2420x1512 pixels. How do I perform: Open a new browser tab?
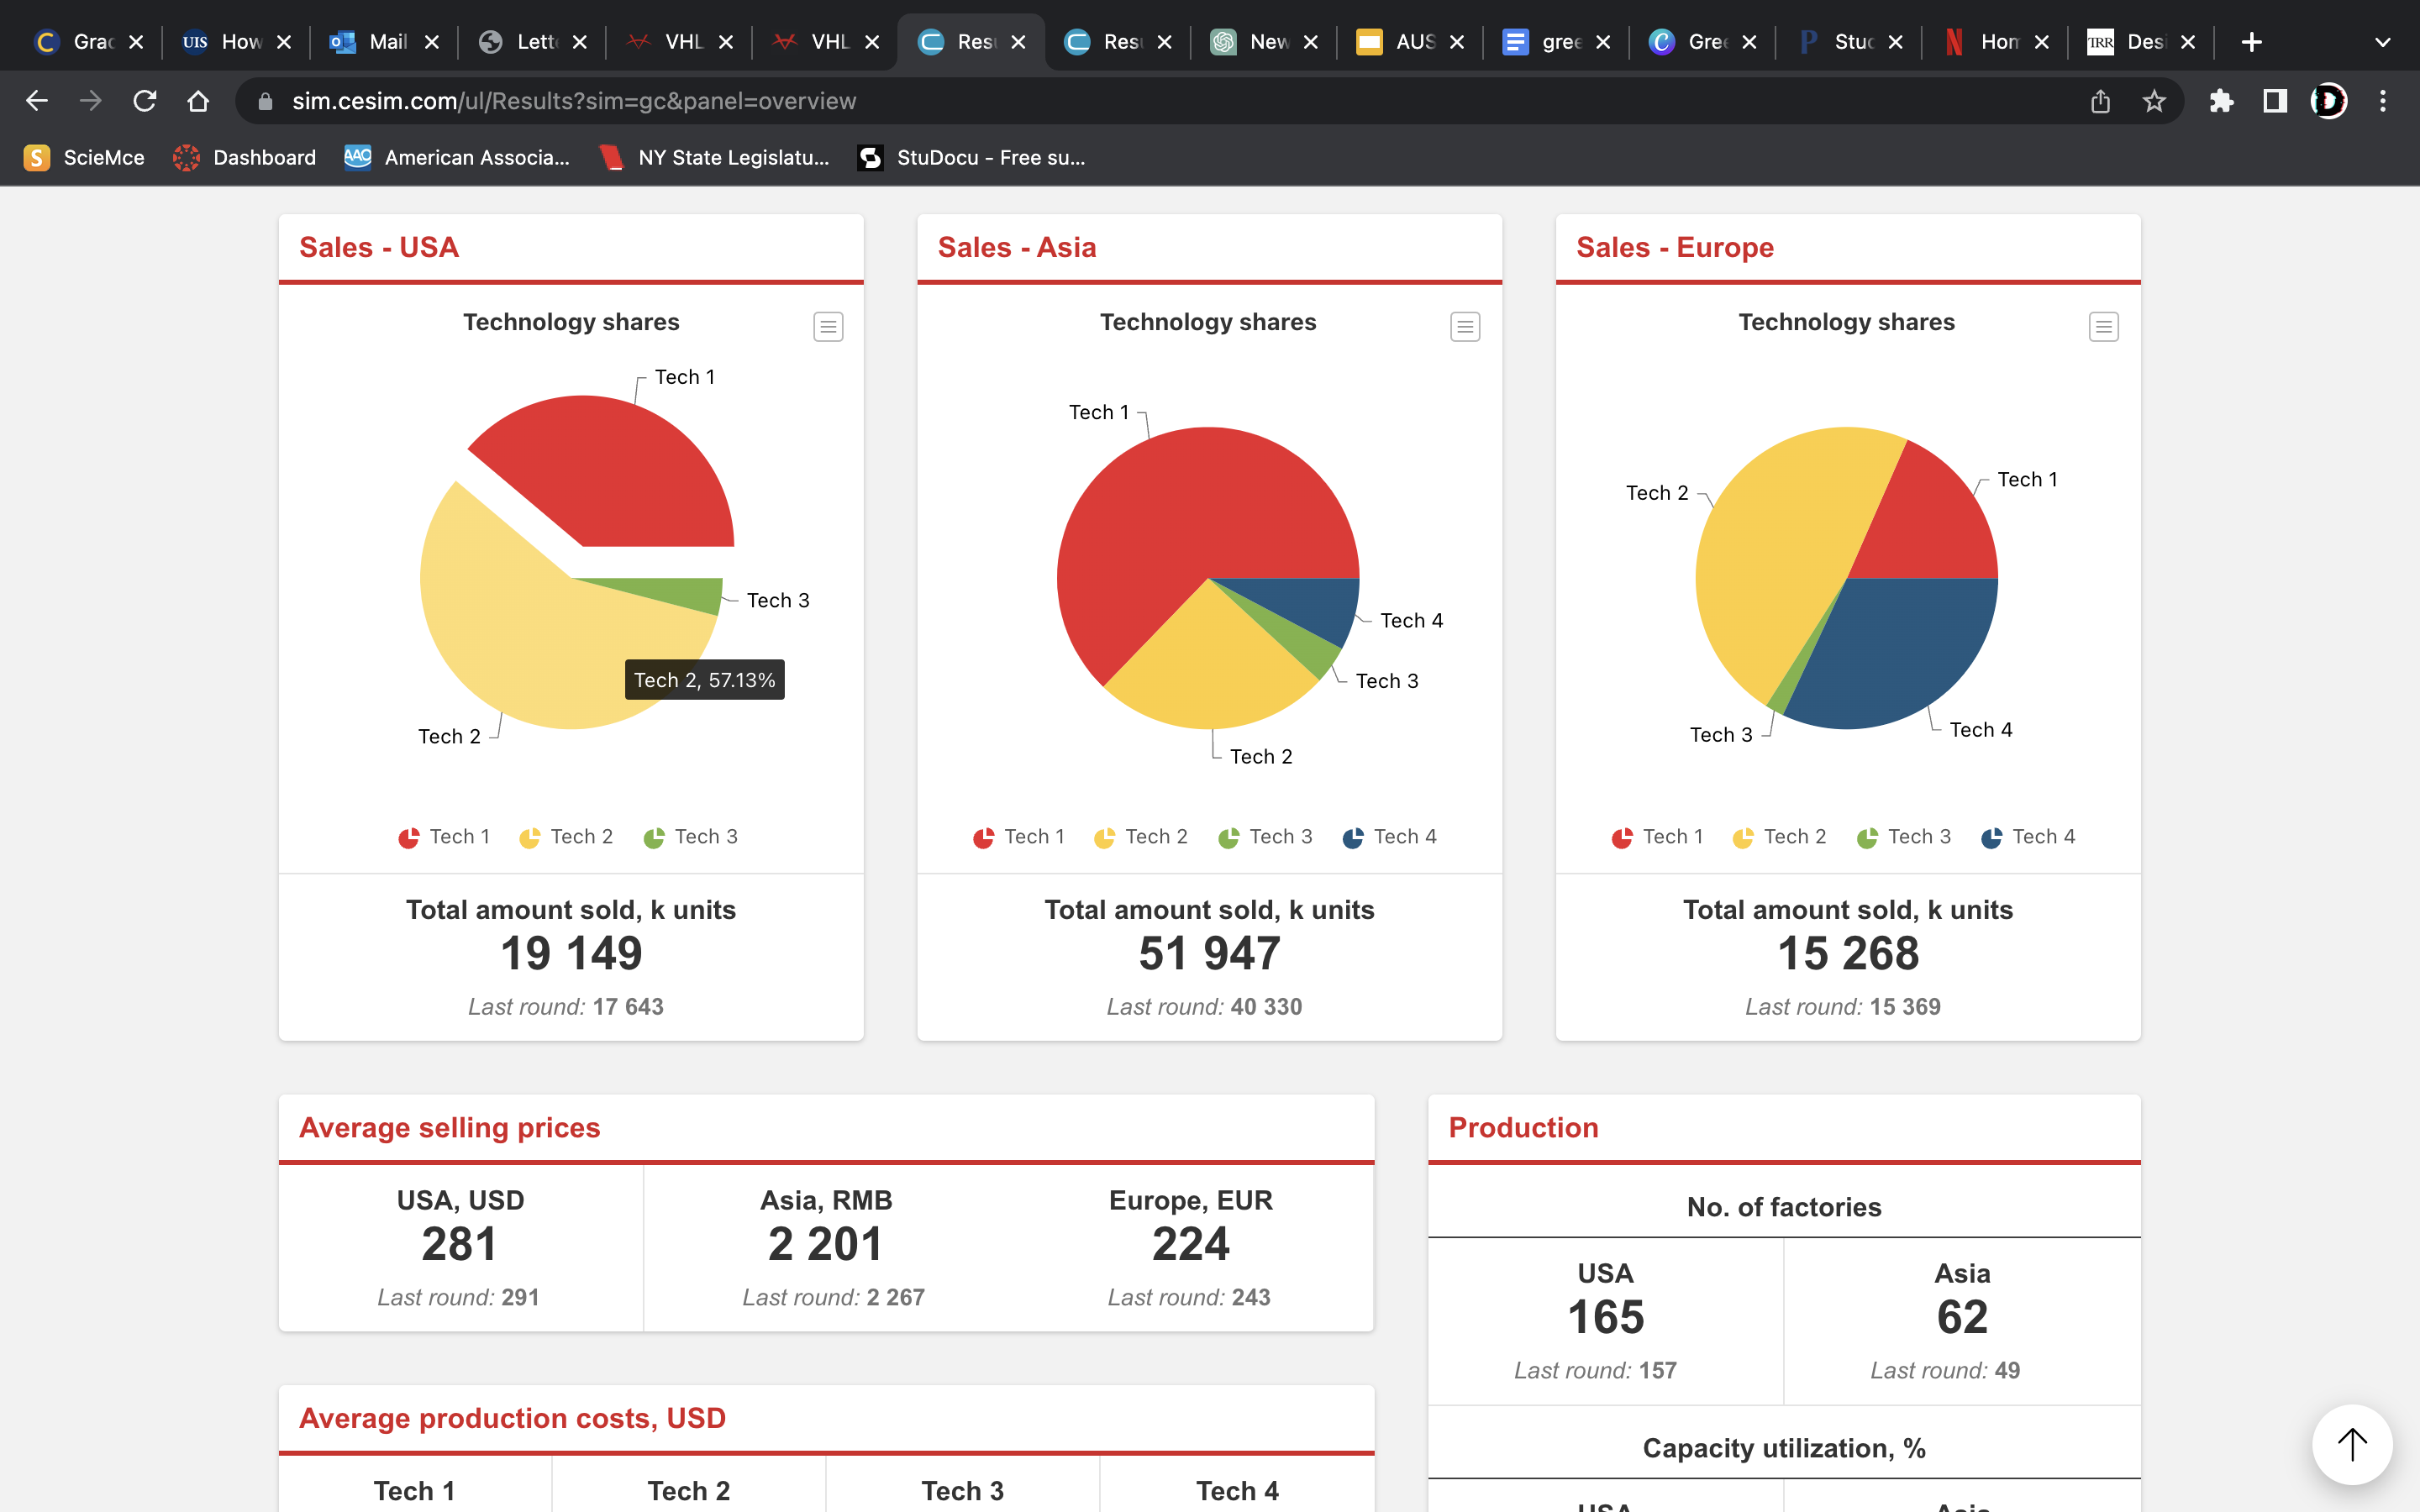[x=2251, y=42]
